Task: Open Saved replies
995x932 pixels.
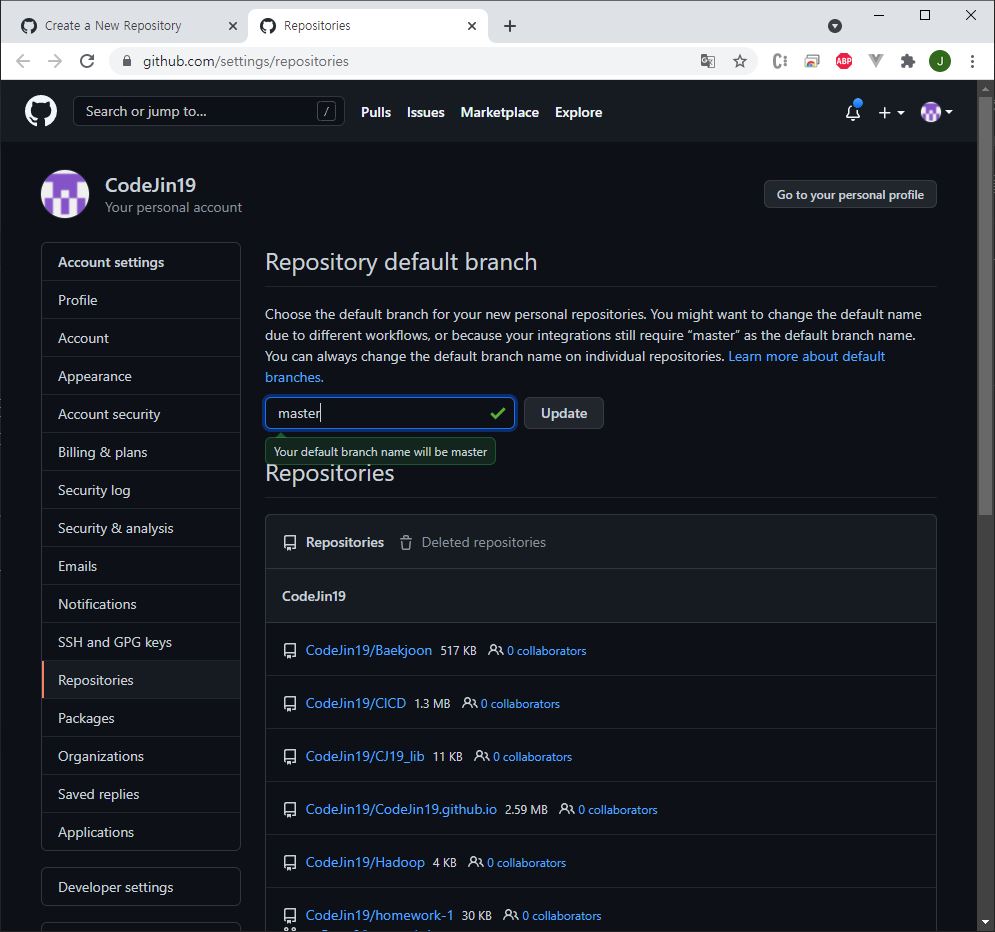Action: tap(141, 794)
